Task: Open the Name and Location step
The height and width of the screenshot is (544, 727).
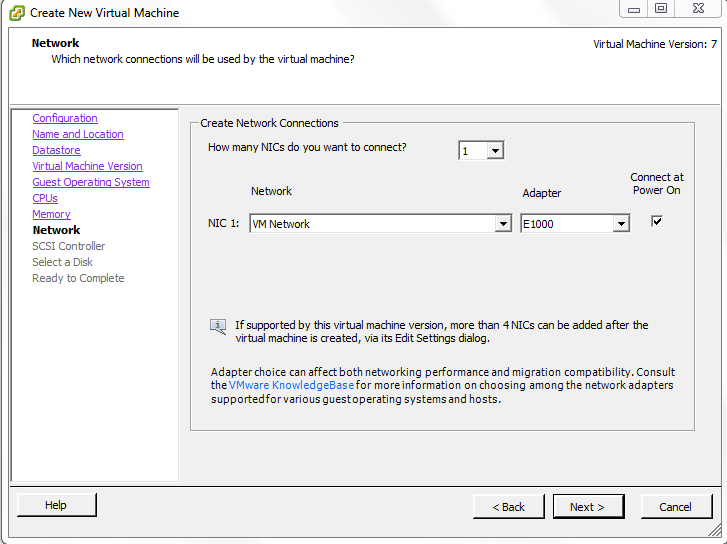Action: click(78, 134)
